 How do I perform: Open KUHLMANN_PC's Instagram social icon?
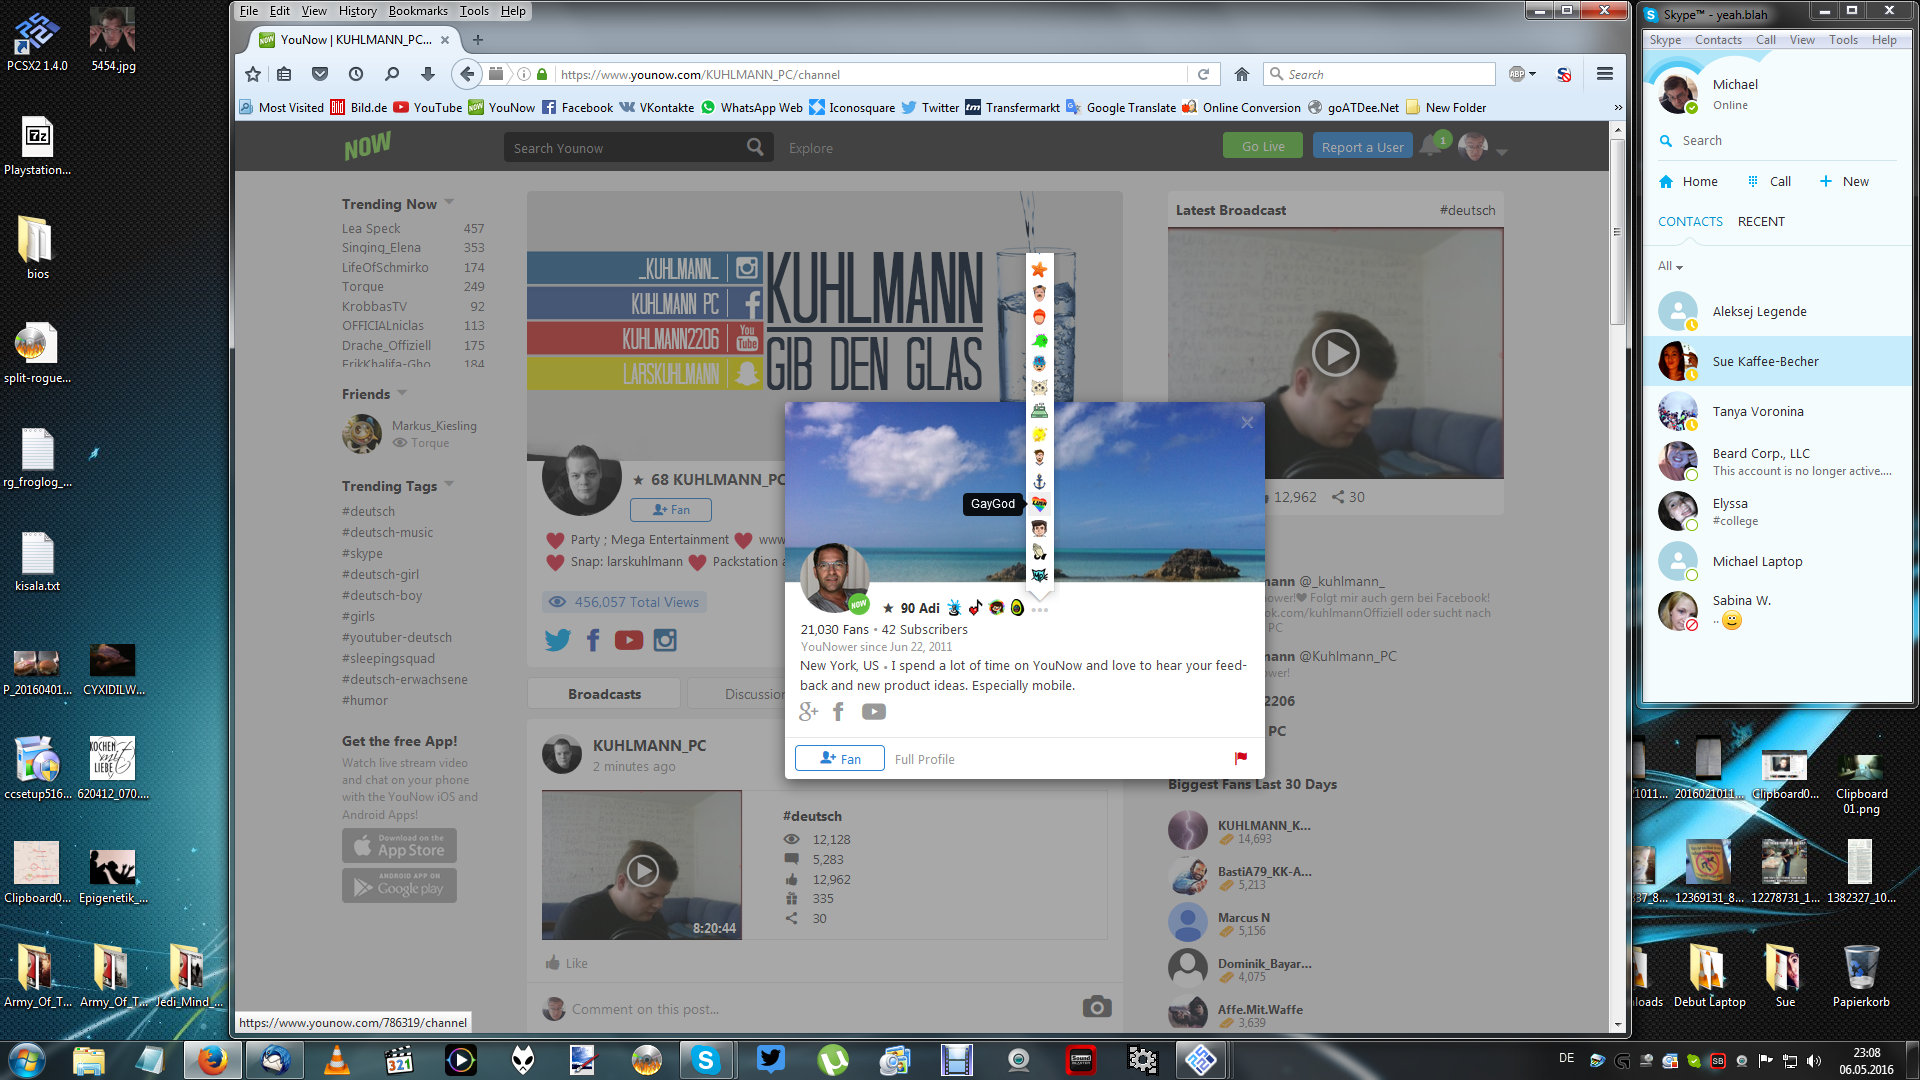coord(665,640)
